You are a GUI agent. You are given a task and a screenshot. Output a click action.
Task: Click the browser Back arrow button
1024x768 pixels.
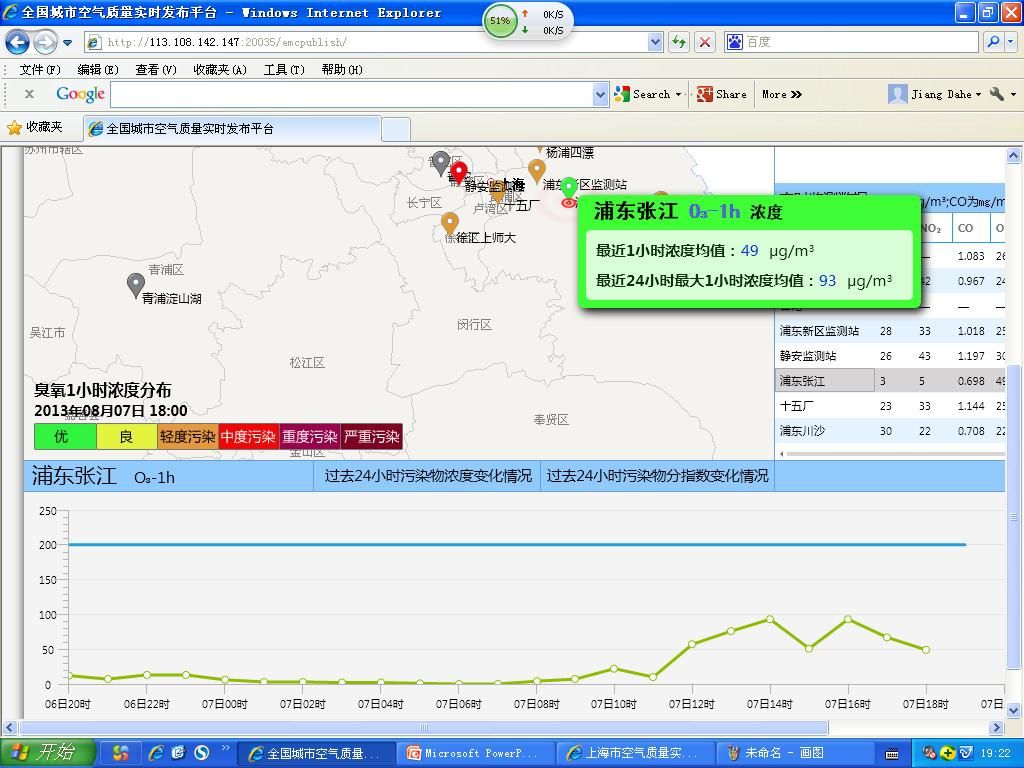[x=17, y=42]
